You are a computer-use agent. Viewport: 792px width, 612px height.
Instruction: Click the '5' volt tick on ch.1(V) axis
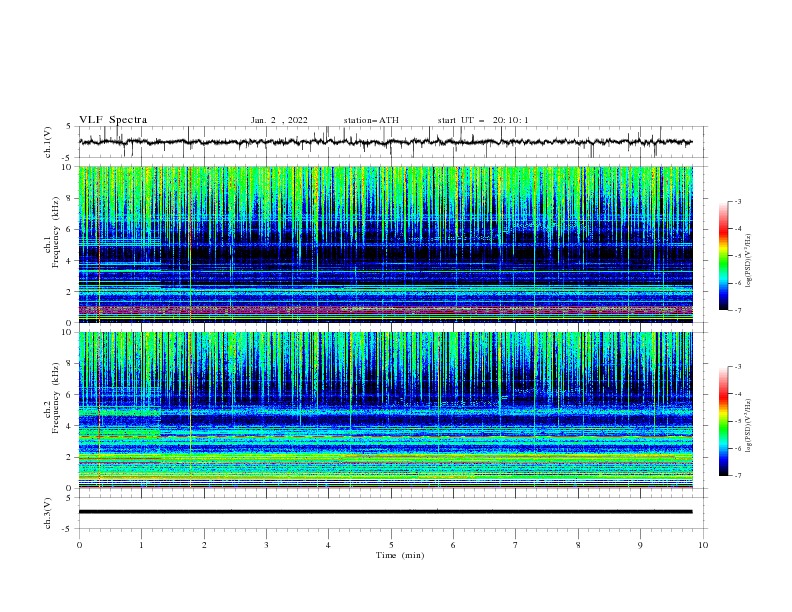click(x=70, y=126)
